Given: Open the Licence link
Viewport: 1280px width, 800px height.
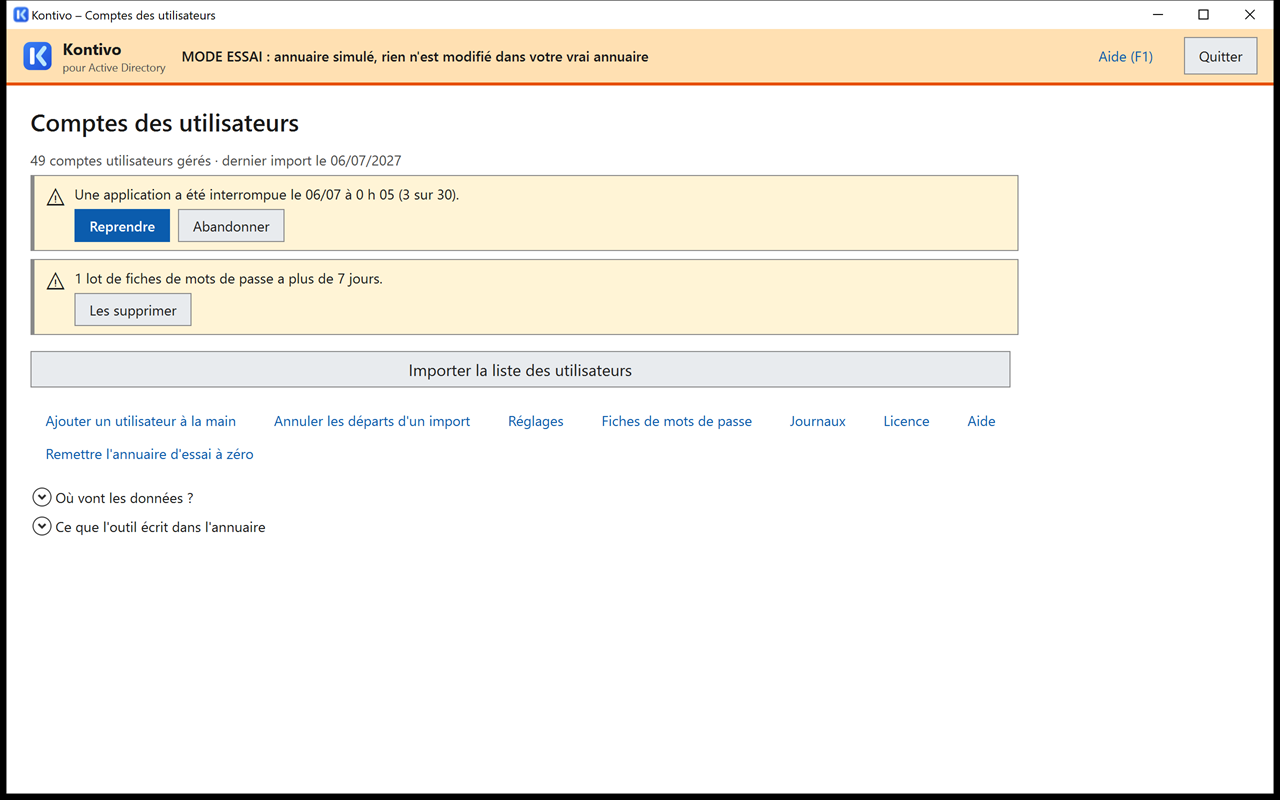Looking at the screenshot, I should pos(907,421).
